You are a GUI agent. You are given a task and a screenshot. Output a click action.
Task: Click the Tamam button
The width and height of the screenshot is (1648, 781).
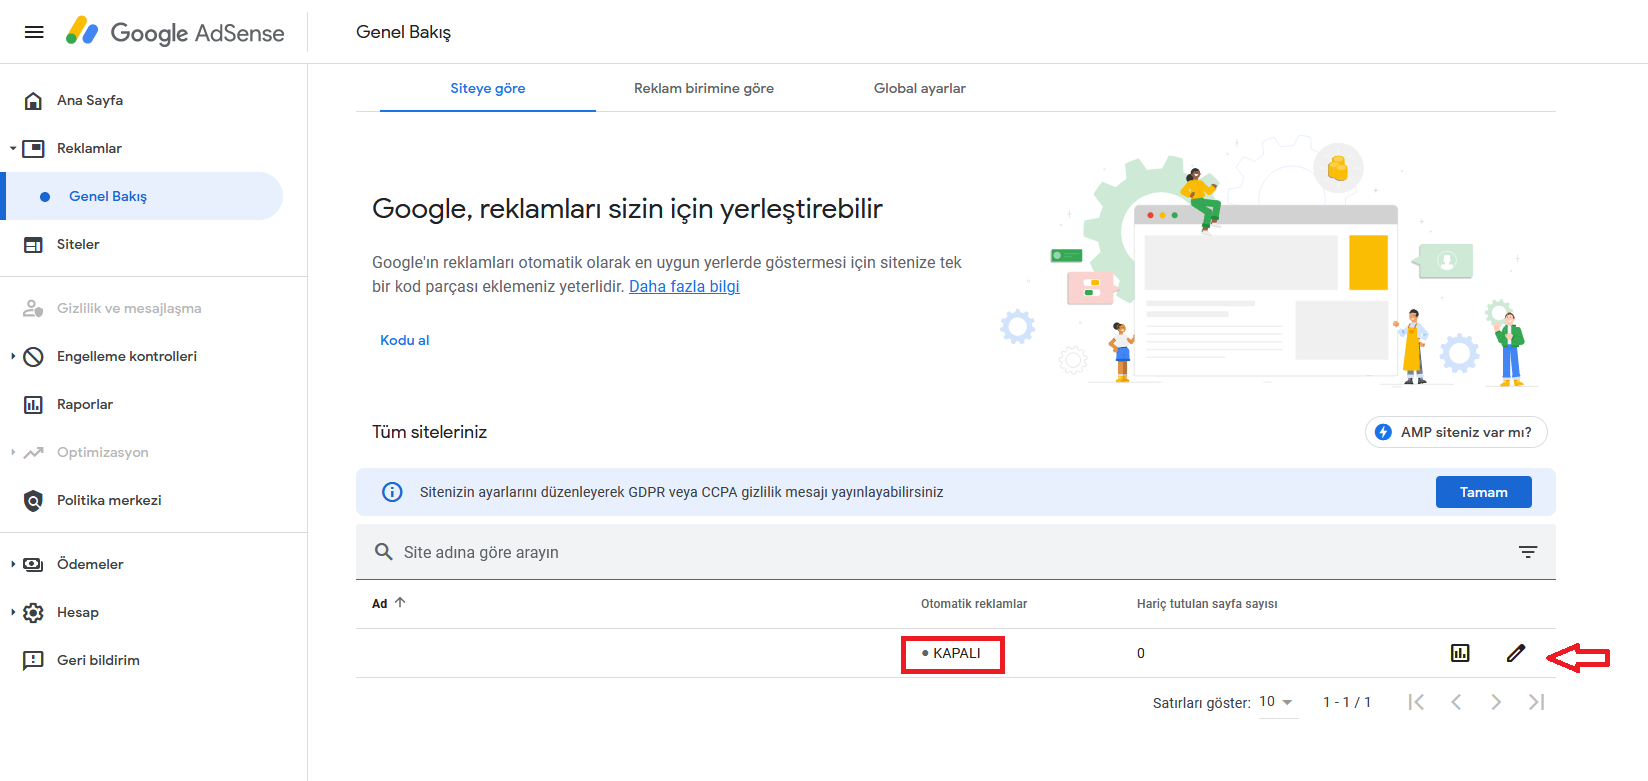coord(1484,492)
